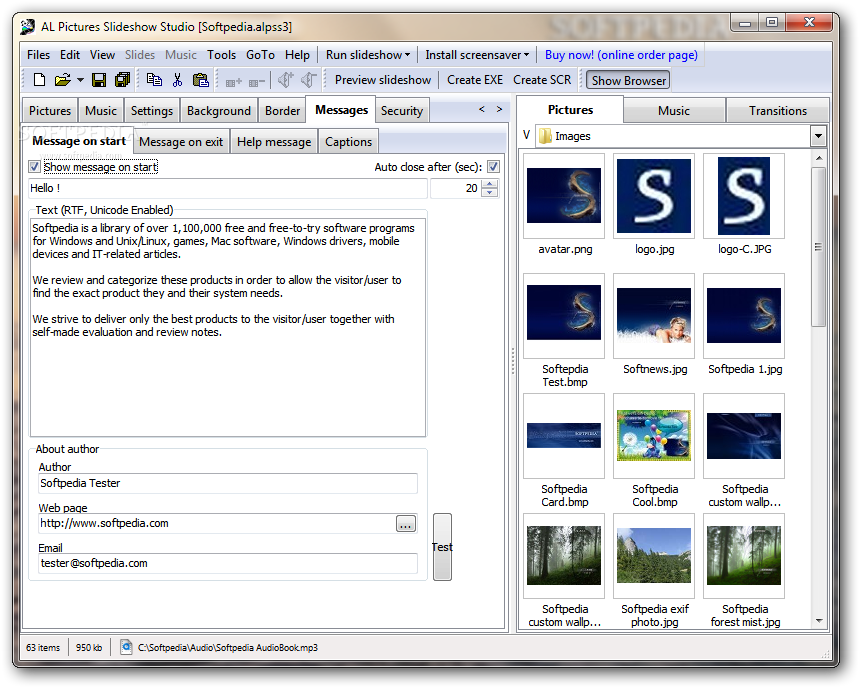Open the Files menu
Screen dimensions: 860x688
[38, 55]
